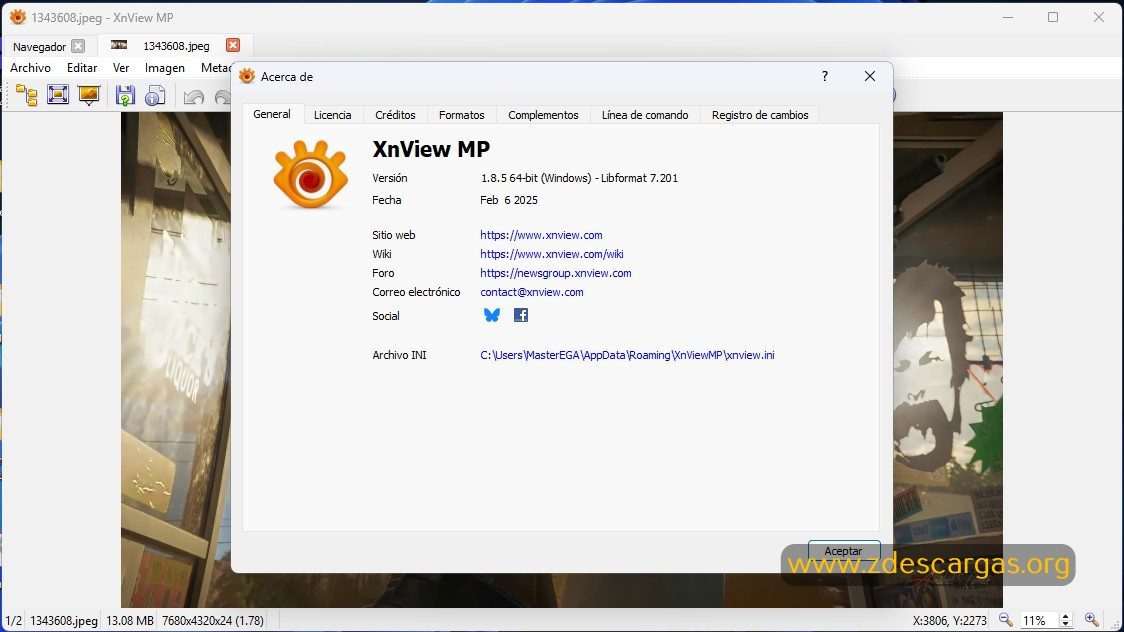Close the Acerca de dialog

click(870, 76)
